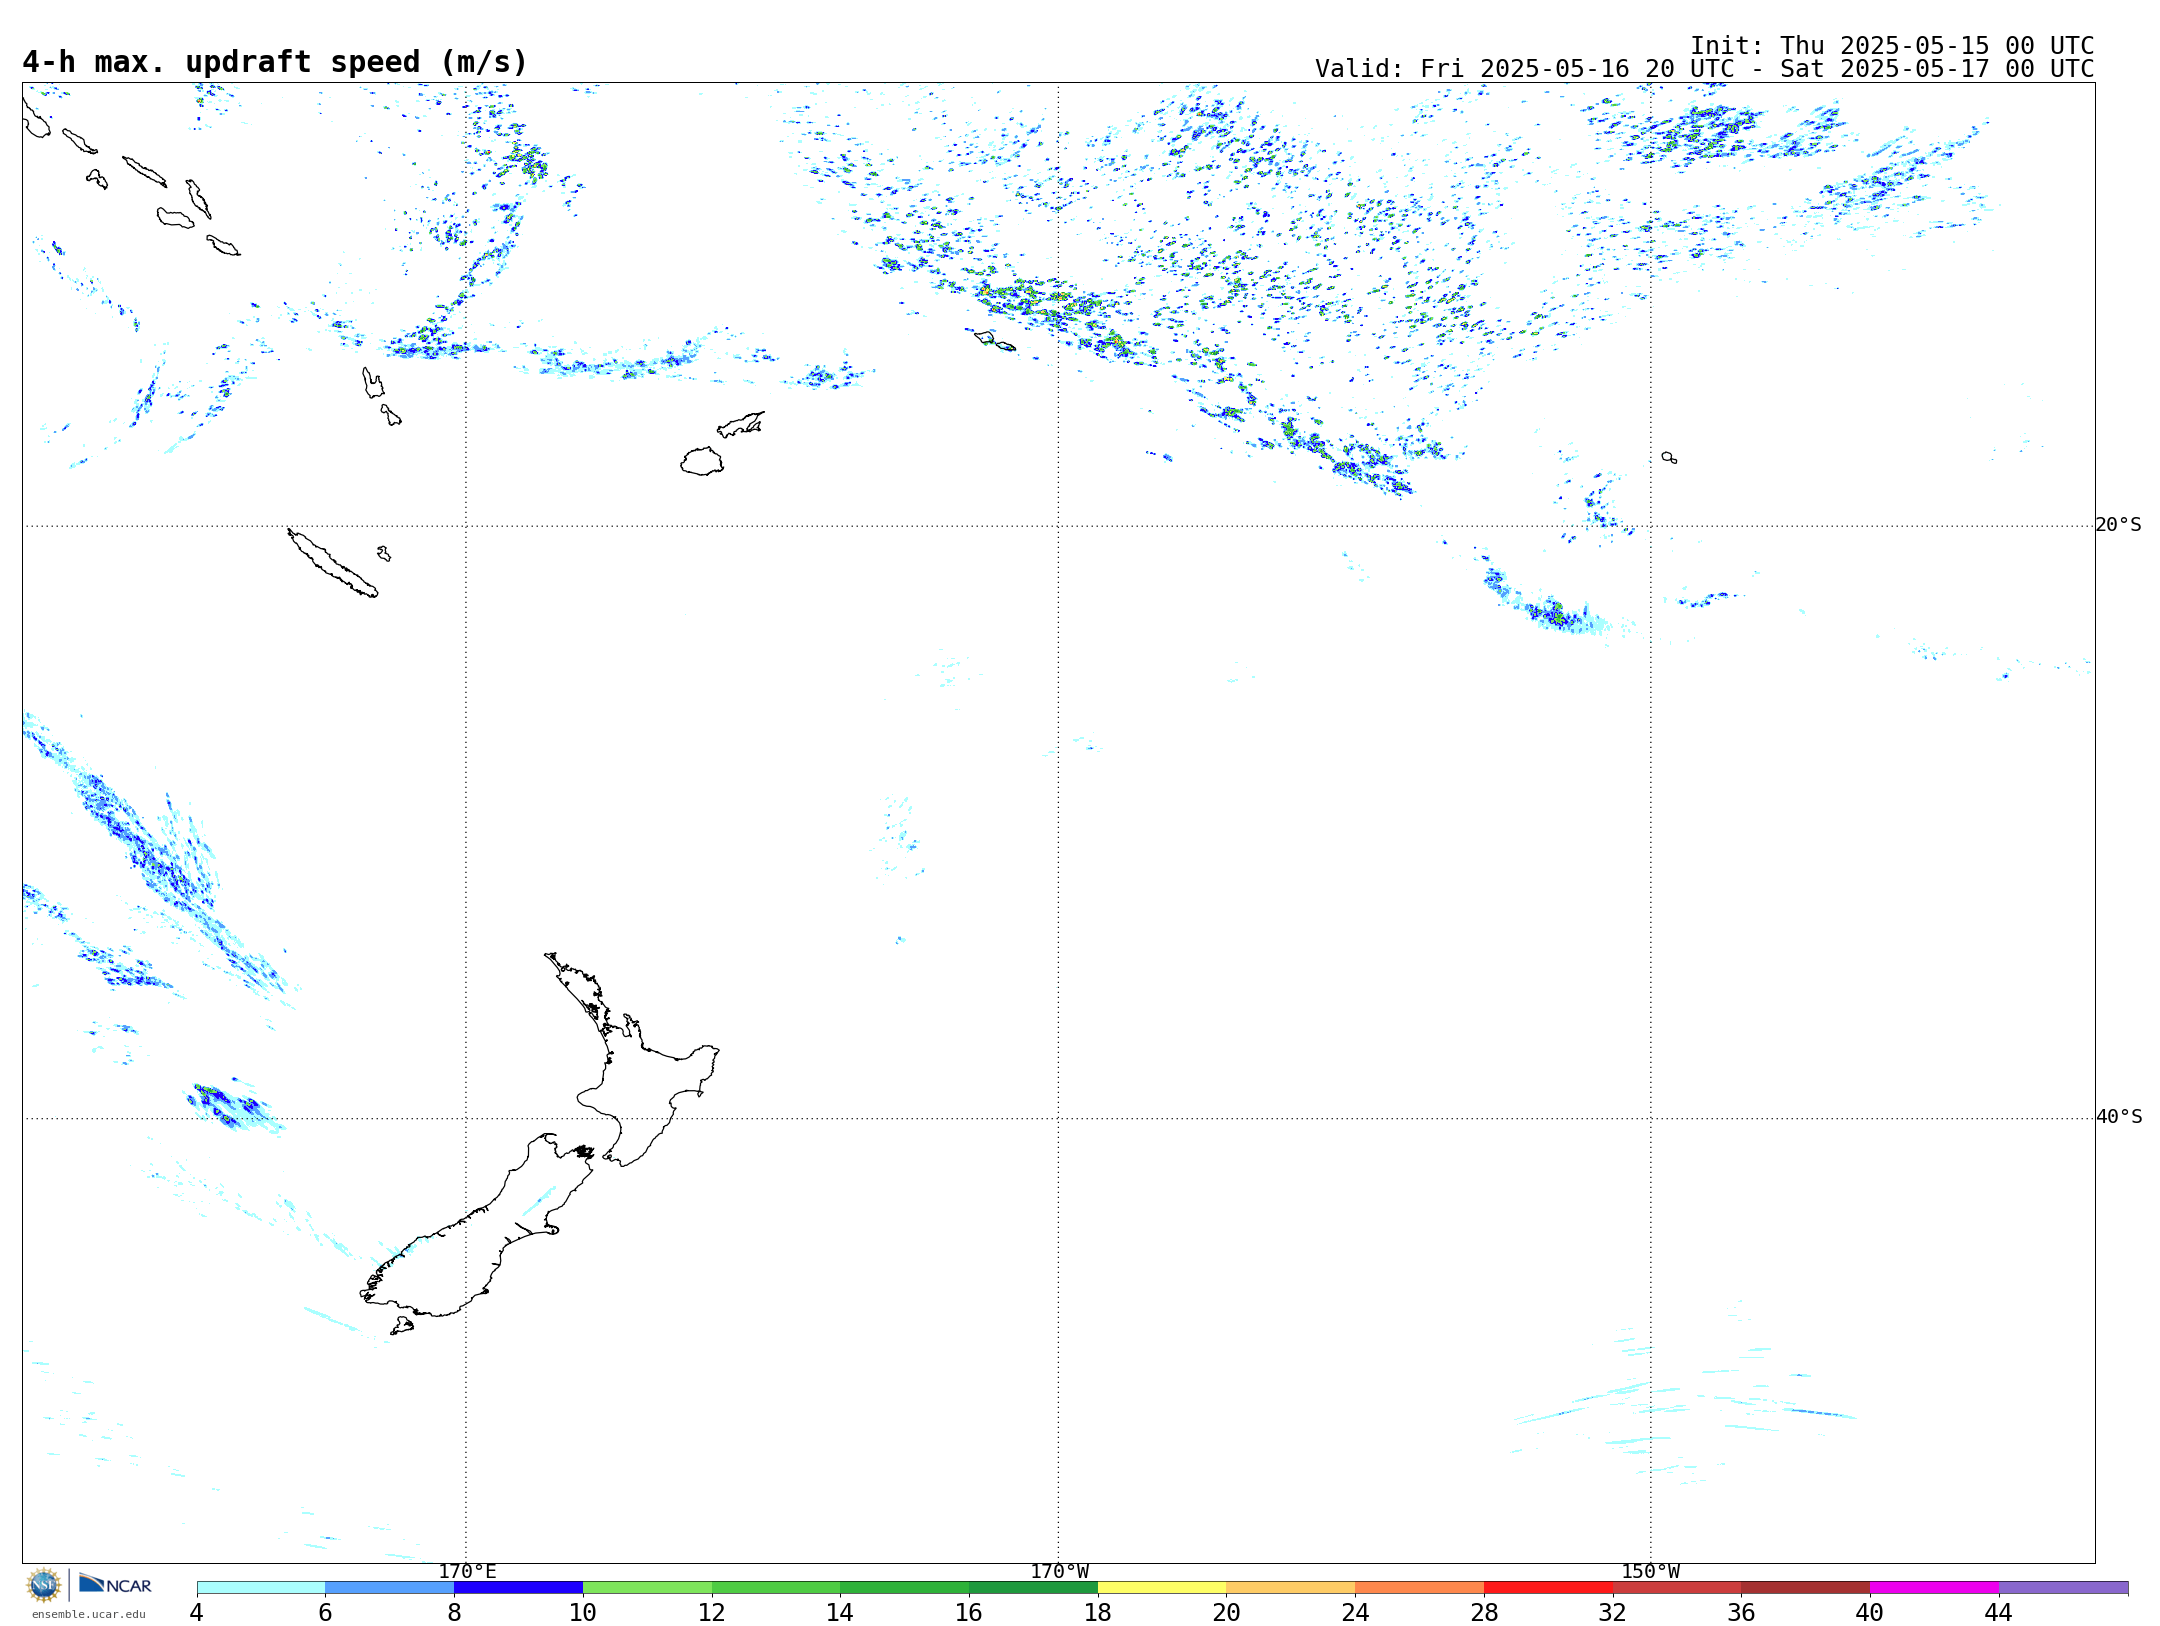
Task: Click the orange 24–28 colorbar segment
Action: click(1419, 1588)
